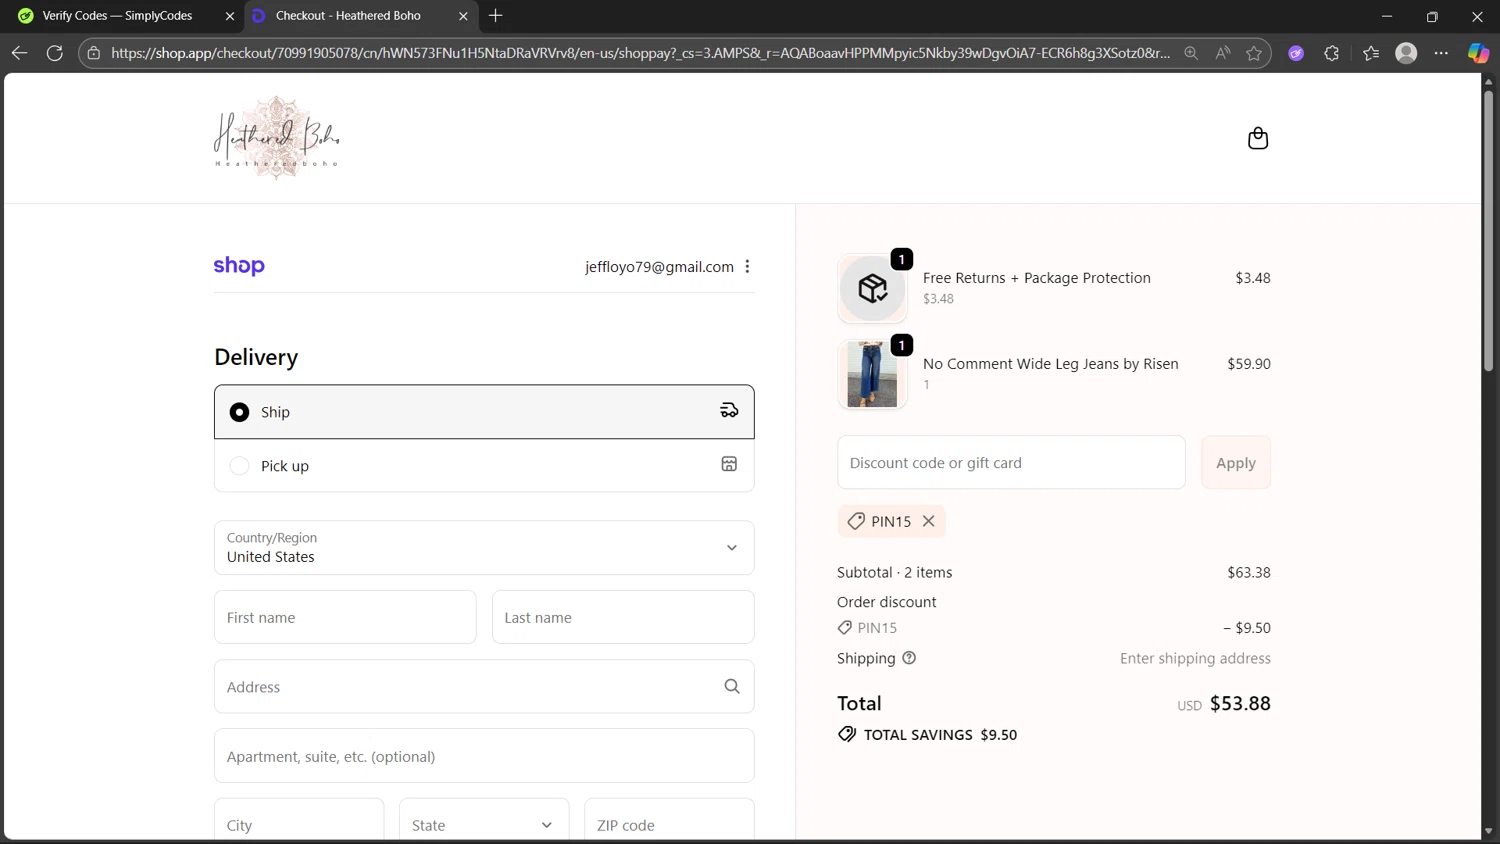Click the Heathered Boho store logo
The width and height of the screenshot is (1500, 844).
[x=277, y=138]
